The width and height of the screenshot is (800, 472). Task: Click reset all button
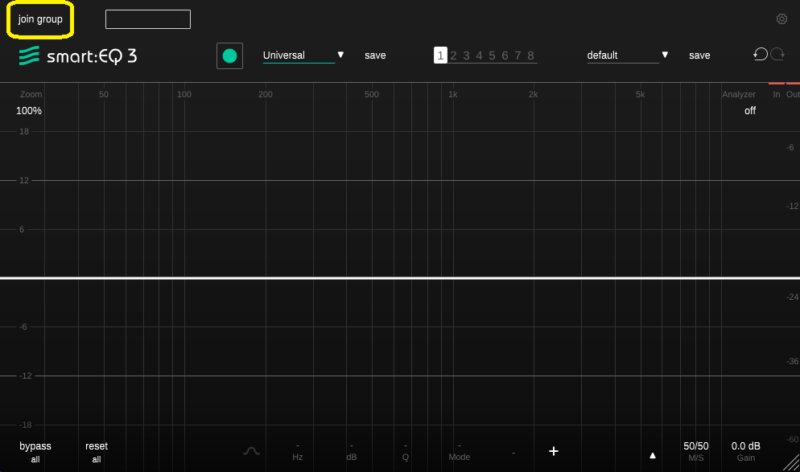(x=96, y=451)
